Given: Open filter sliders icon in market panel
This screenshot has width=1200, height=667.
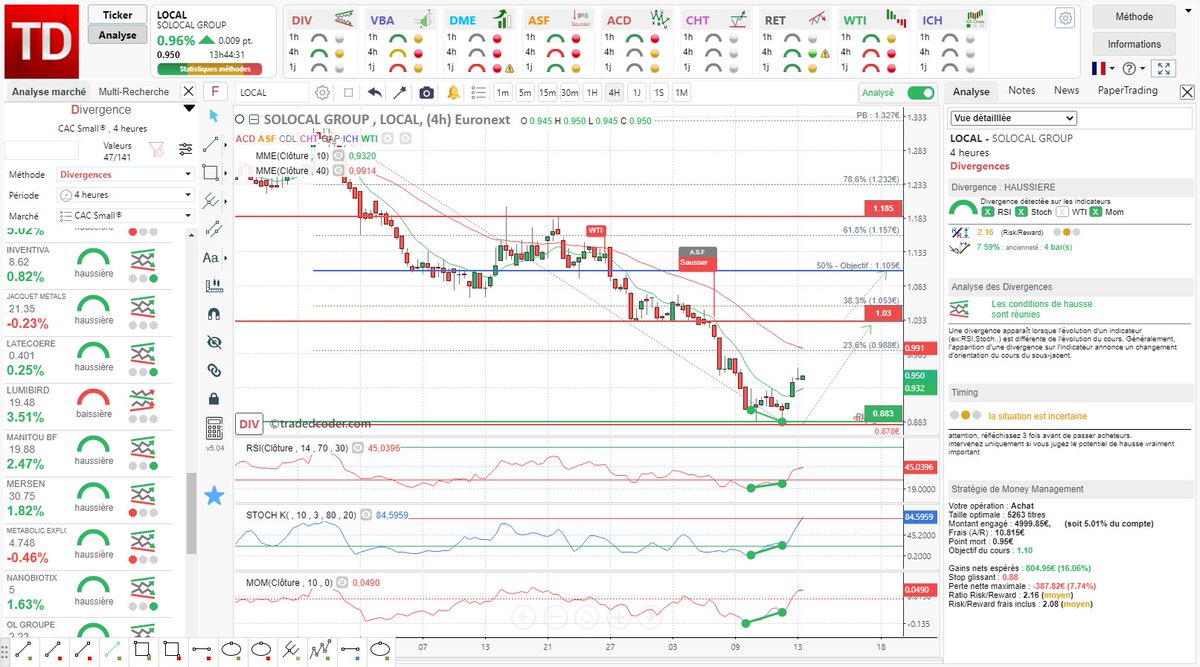Looking at the screenshot, I should [186, 149].
